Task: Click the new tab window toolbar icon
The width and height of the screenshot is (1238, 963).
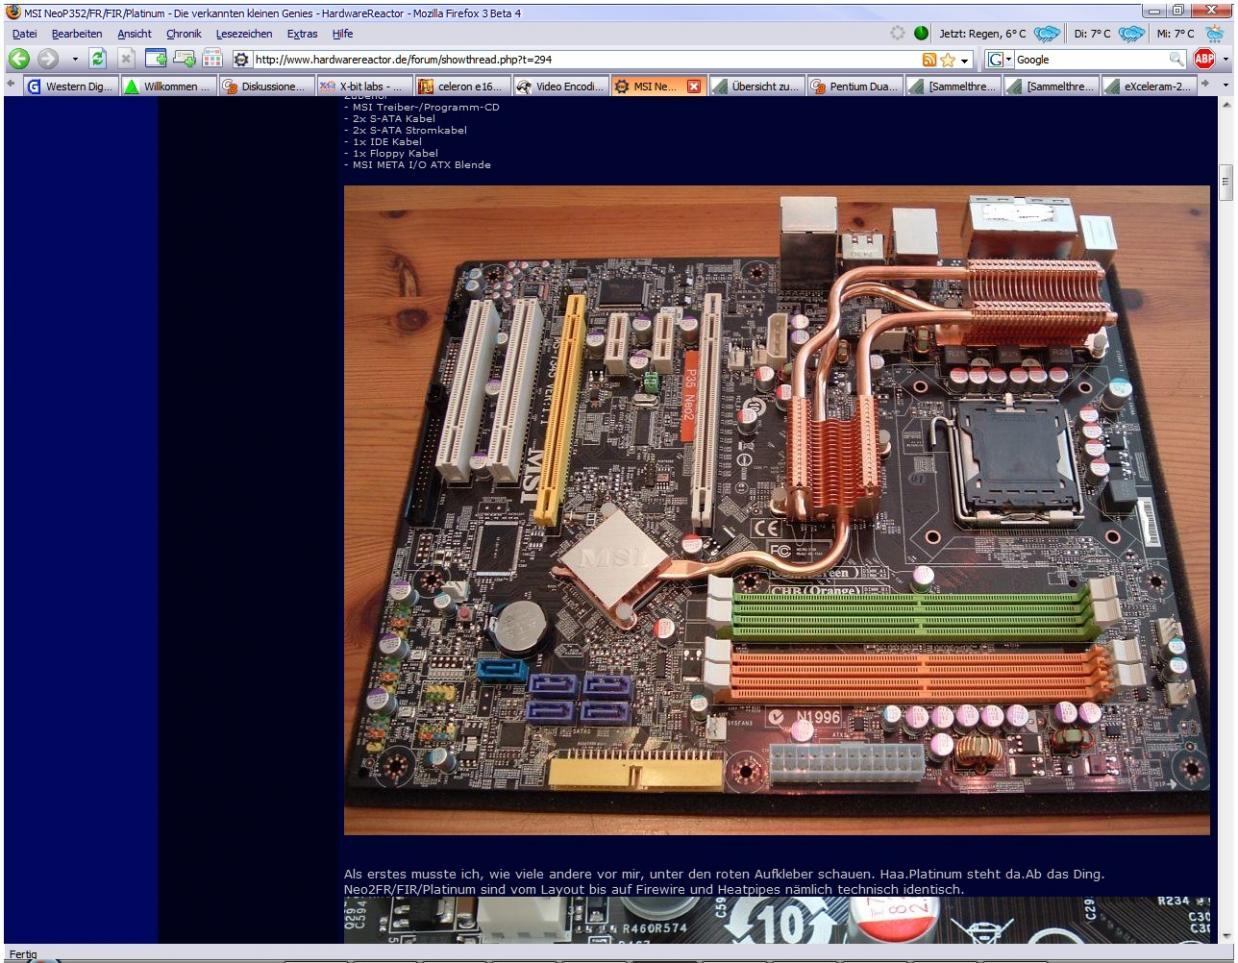Action: tap(156, 60)
